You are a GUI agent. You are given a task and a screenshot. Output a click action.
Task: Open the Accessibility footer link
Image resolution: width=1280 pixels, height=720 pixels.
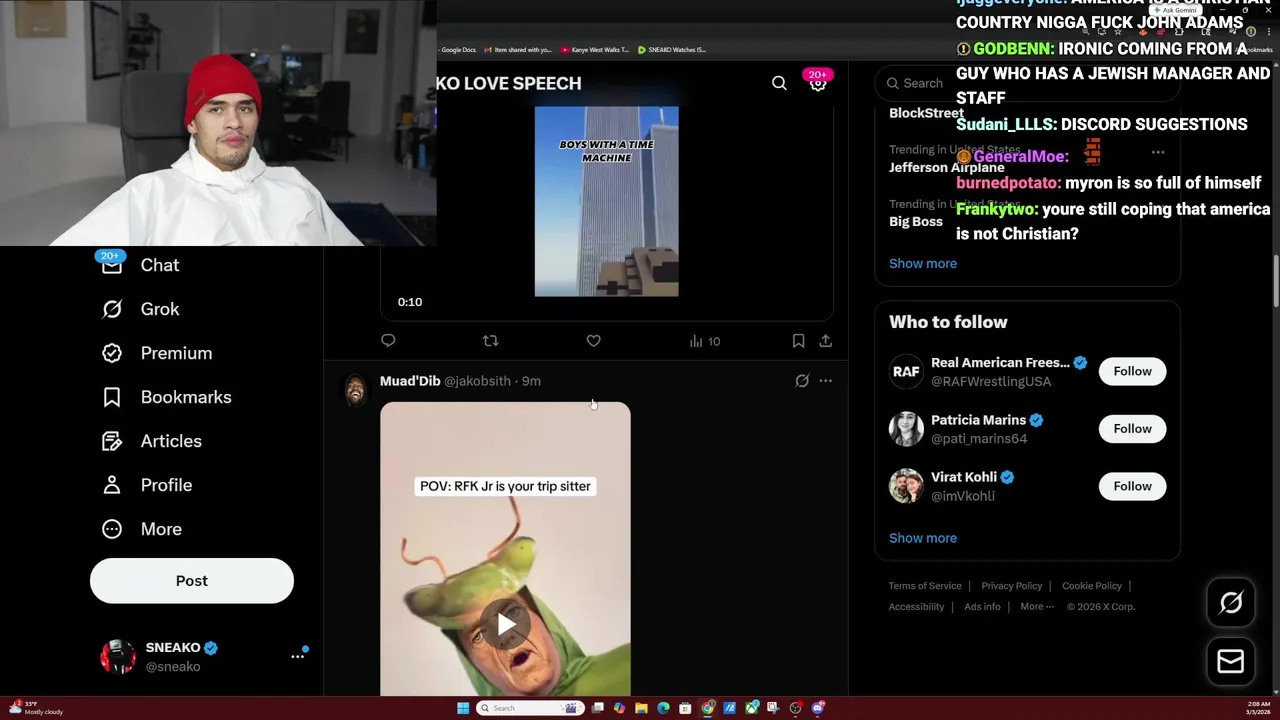(x=916, y=607)
